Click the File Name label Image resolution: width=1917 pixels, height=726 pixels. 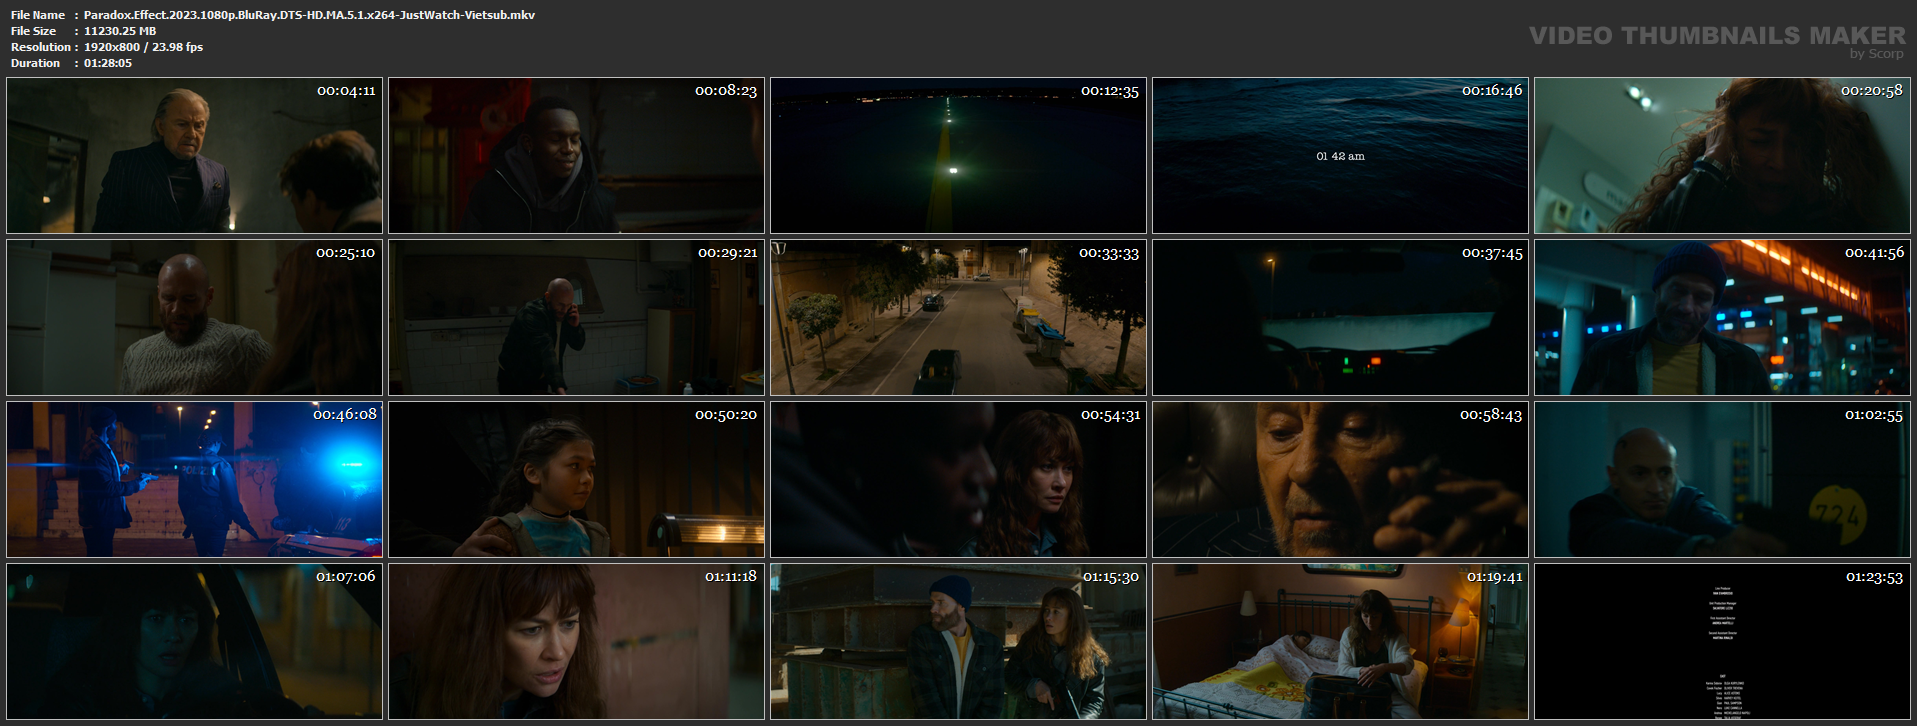(38, 15)
